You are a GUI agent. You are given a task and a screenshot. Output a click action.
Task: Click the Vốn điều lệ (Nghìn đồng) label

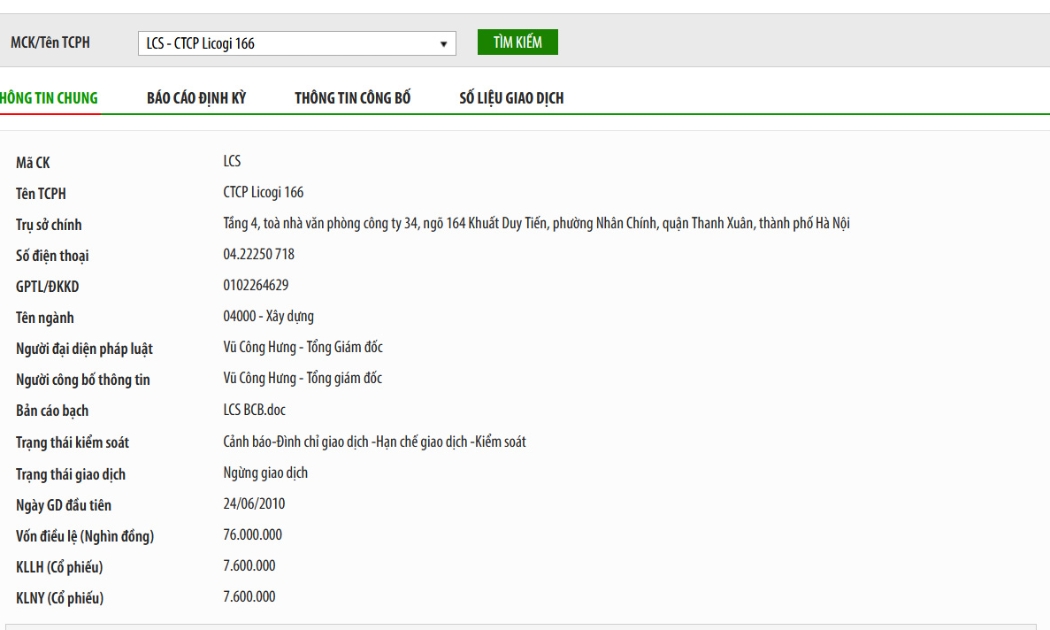(x=85, y=536)
